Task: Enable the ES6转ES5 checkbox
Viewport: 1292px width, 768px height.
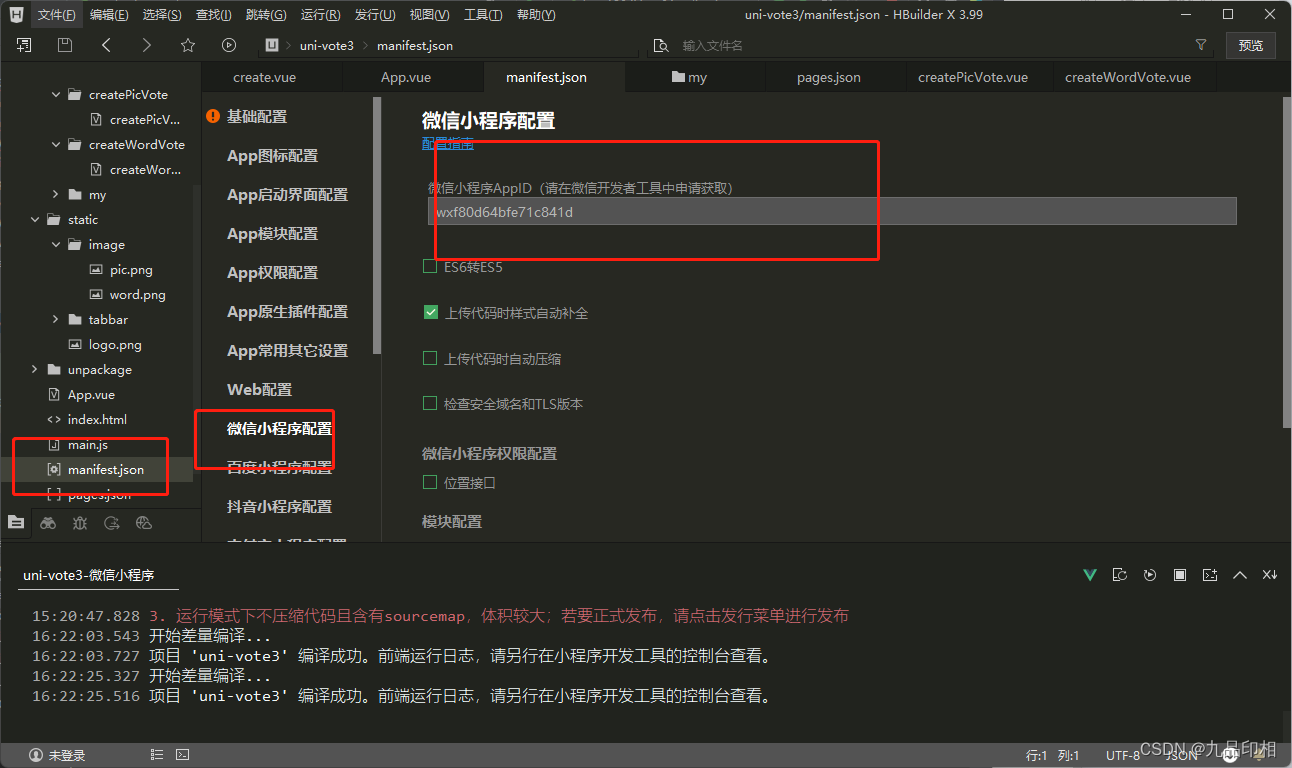Action: pos(430,267)
